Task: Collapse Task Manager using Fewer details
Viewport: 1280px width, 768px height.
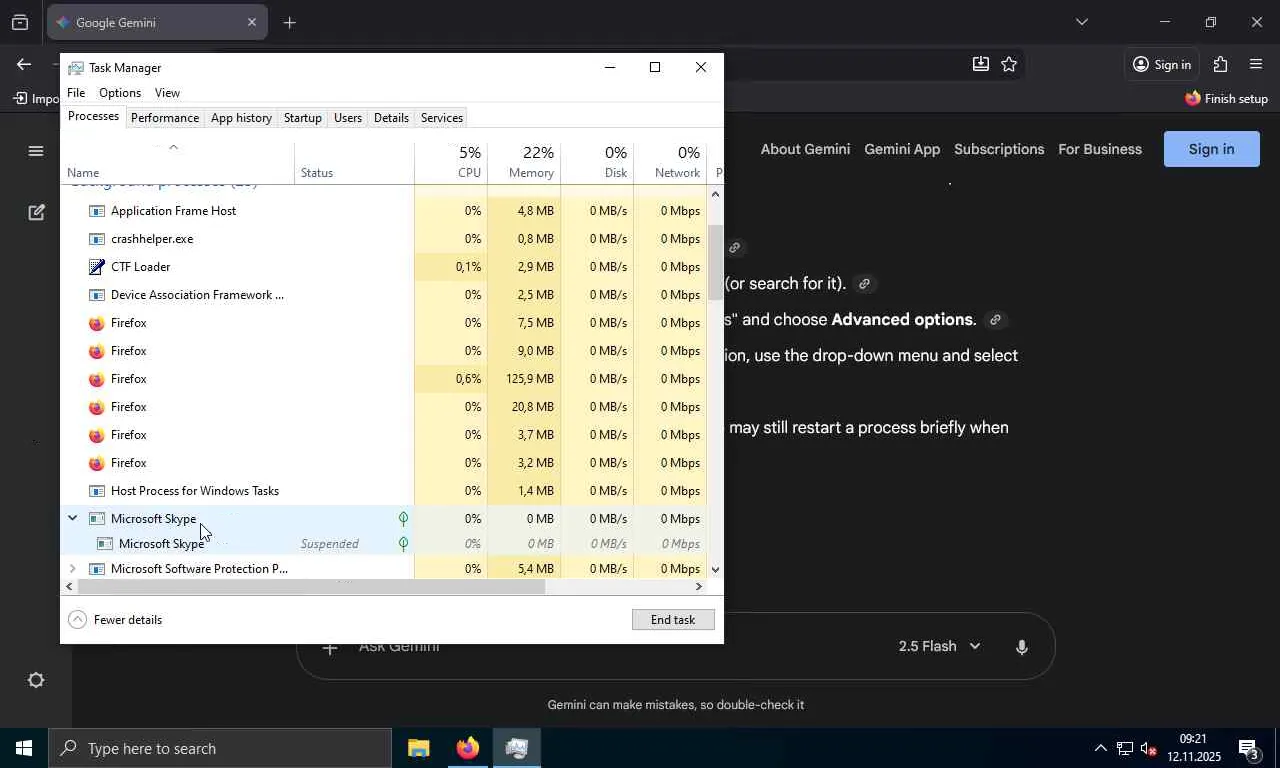Action: point(115,620)
